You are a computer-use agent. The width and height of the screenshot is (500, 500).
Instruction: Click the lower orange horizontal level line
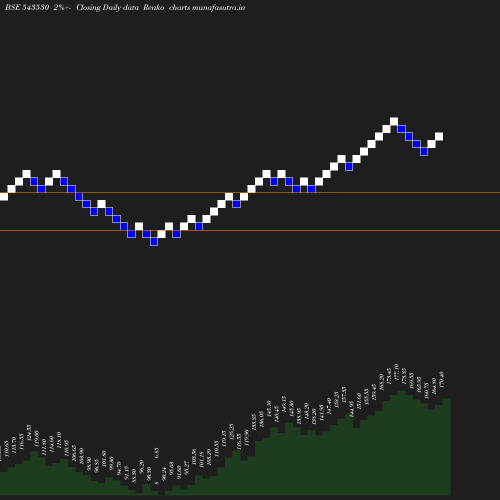click(250, 230)
